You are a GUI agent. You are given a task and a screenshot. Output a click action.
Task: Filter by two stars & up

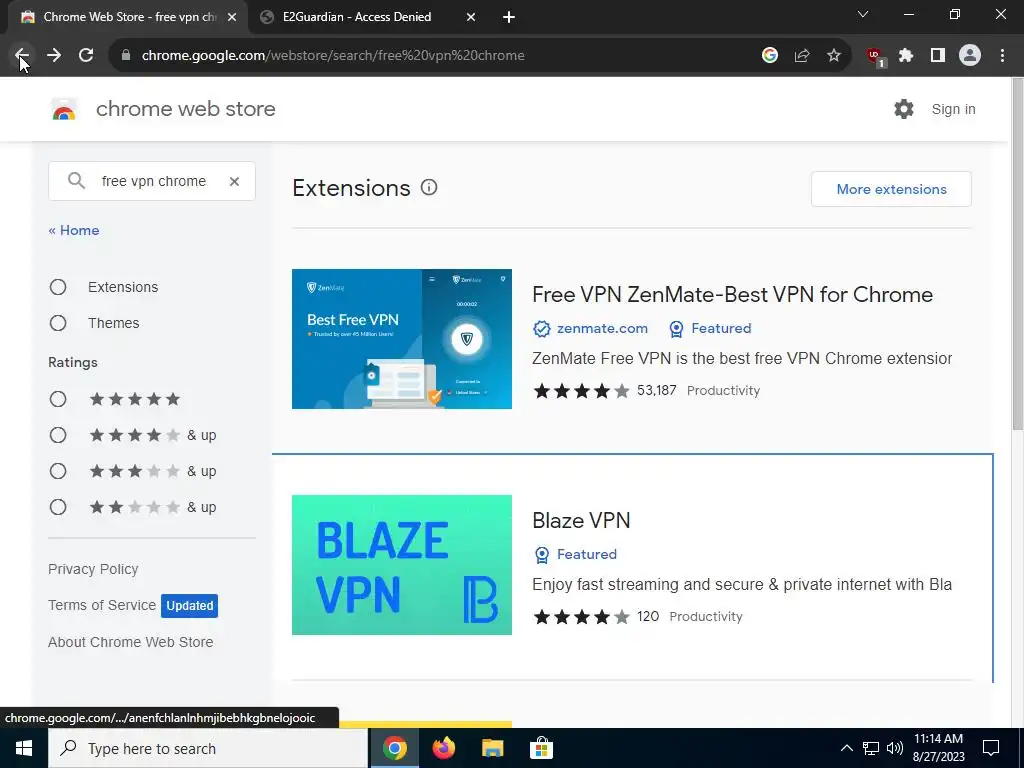coord(58,507)
